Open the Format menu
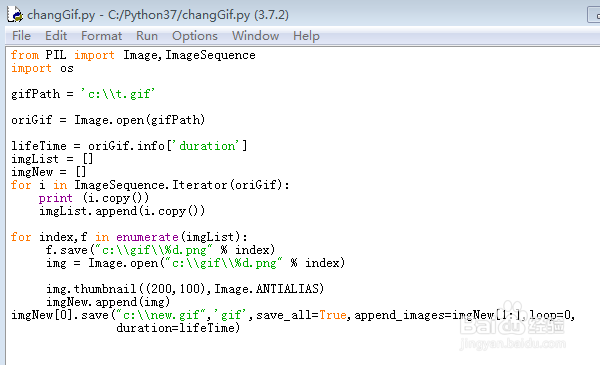This screenshot has width=600, height=365. pos(101,36)
